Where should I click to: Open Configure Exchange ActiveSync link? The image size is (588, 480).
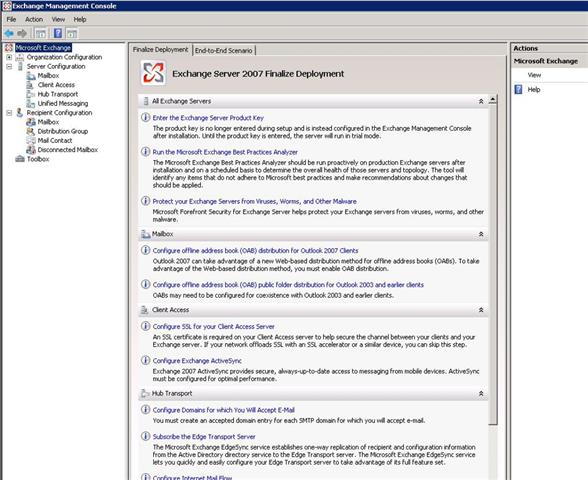[197, 361]
